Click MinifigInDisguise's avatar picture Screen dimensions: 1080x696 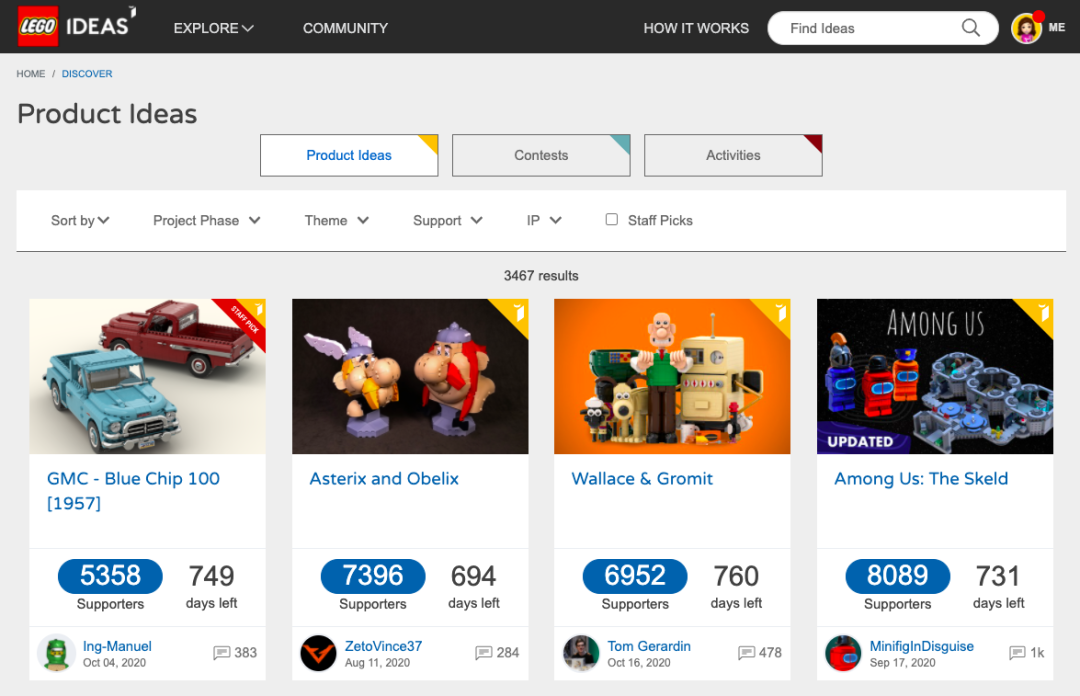click(x=843, y=653)
